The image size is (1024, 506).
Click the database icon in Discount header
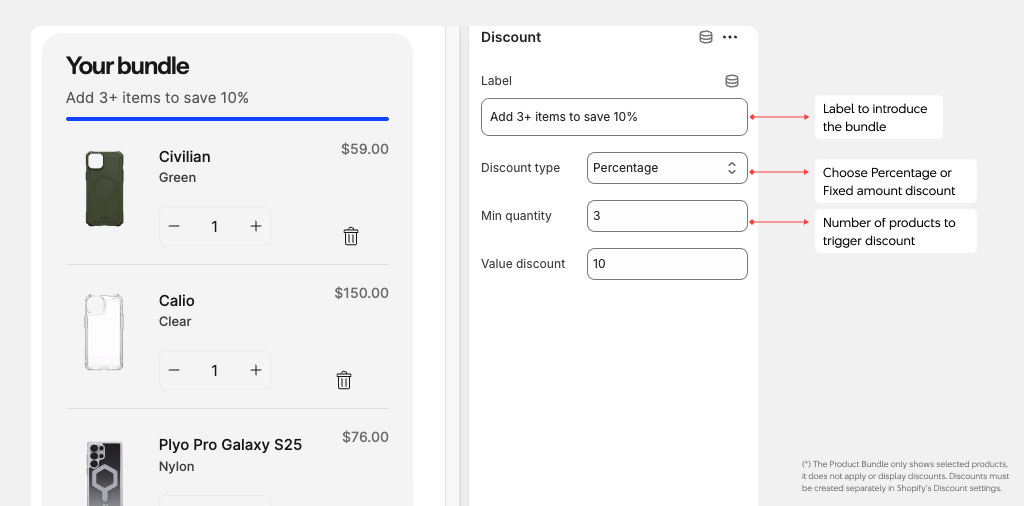tap(706, 37)
